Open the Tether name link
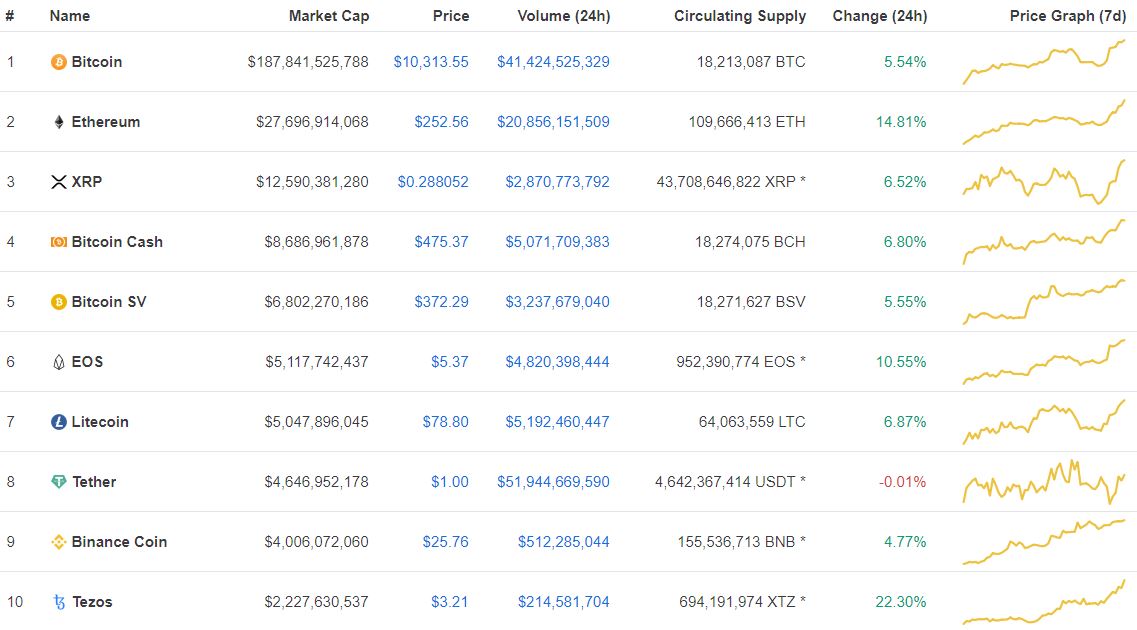This screenshot has height=630, width=1137. click(x=94, y=482)
